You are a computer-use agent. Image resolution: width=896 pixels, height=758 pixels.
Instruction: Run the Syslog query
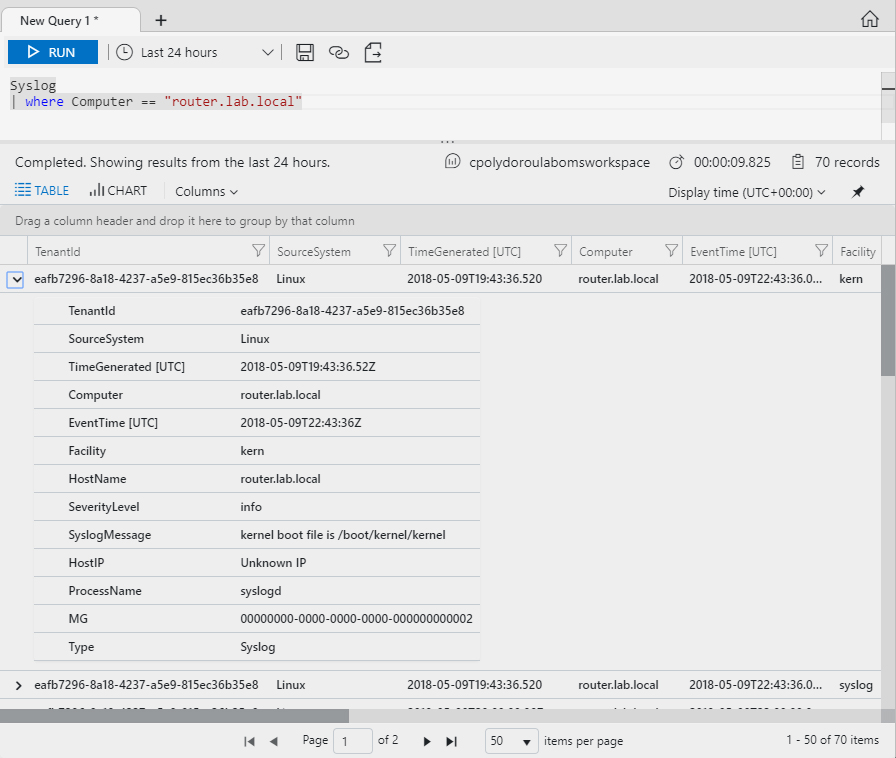[52, 51]
